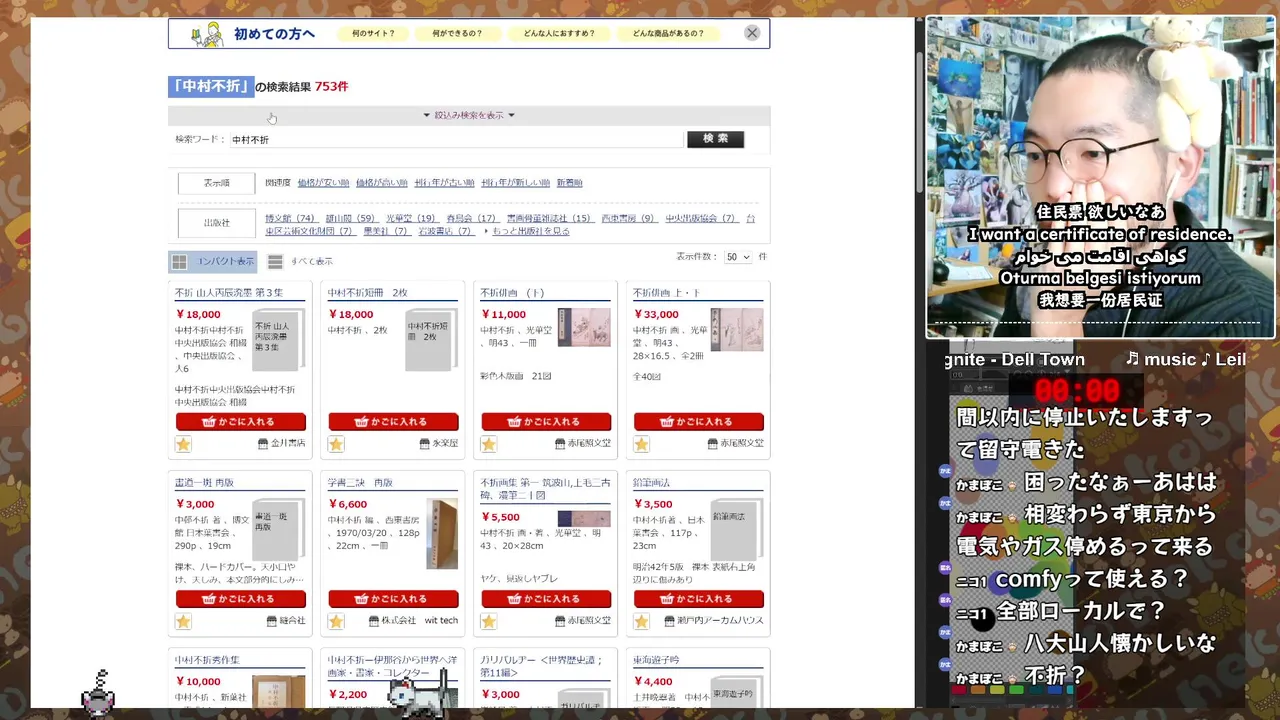The image size is (1280, 720).
Task: Click the 初めての方へ banner heading
Action: coord(274,34)
